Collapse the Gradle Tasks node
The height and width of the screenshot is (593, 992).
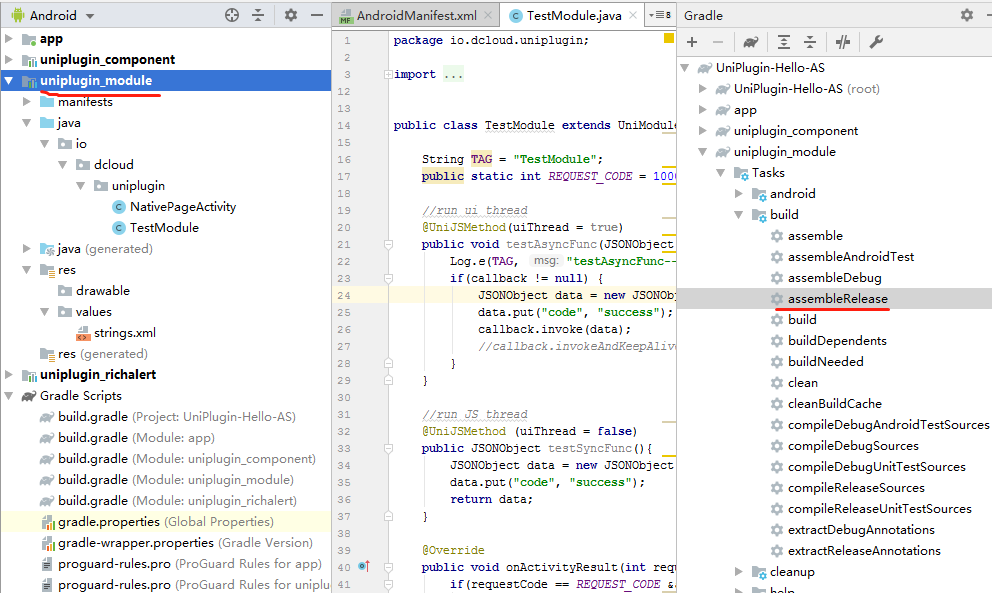(721, 173)
